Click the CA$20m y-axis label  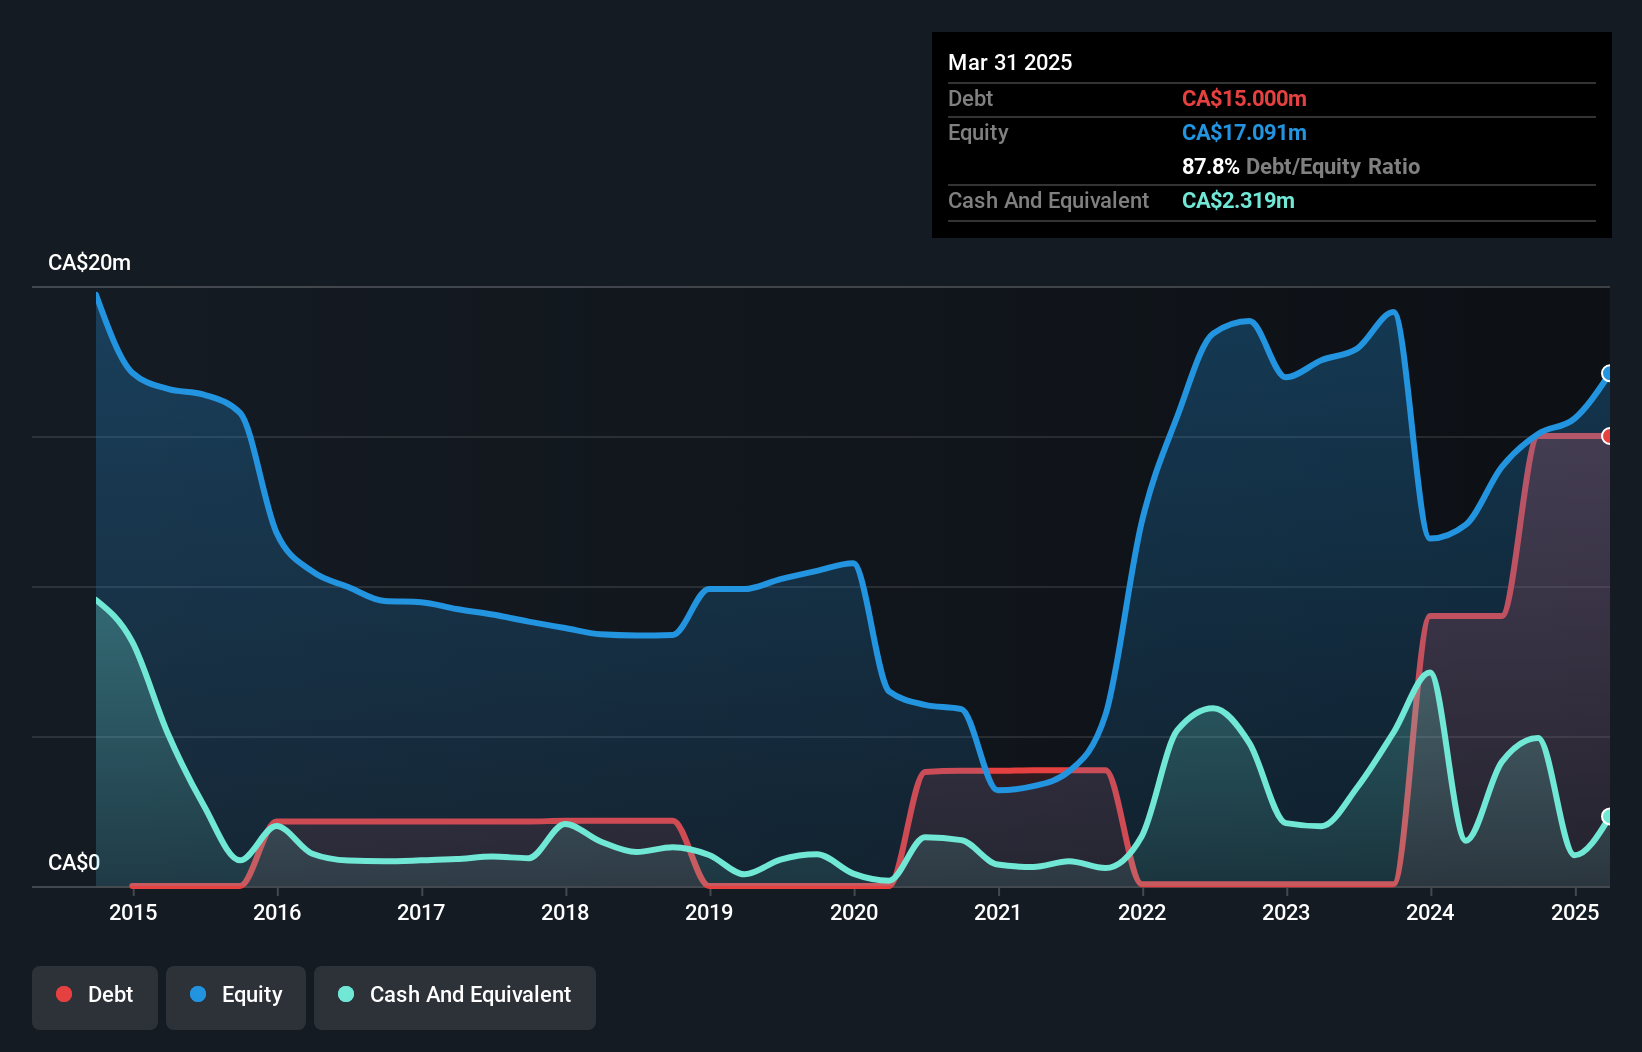click(x=89, y=262)
